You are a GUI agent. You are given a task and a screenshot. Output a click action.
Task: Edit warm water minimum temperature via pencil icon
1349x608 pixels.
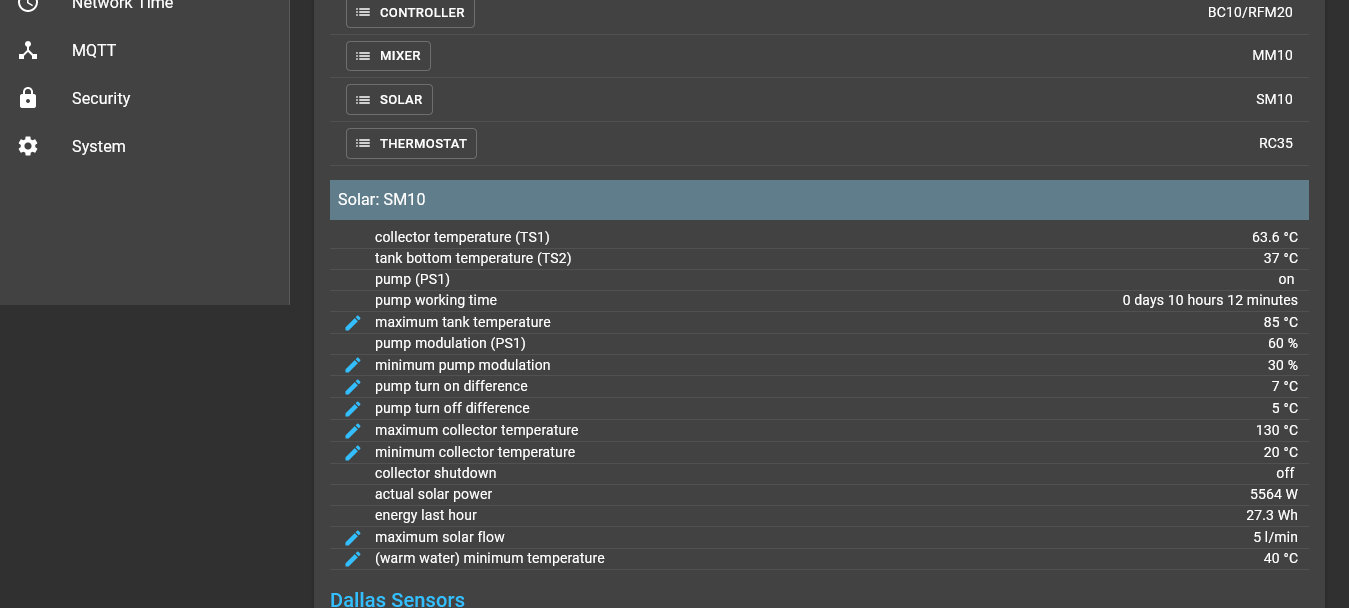point(352,559)
